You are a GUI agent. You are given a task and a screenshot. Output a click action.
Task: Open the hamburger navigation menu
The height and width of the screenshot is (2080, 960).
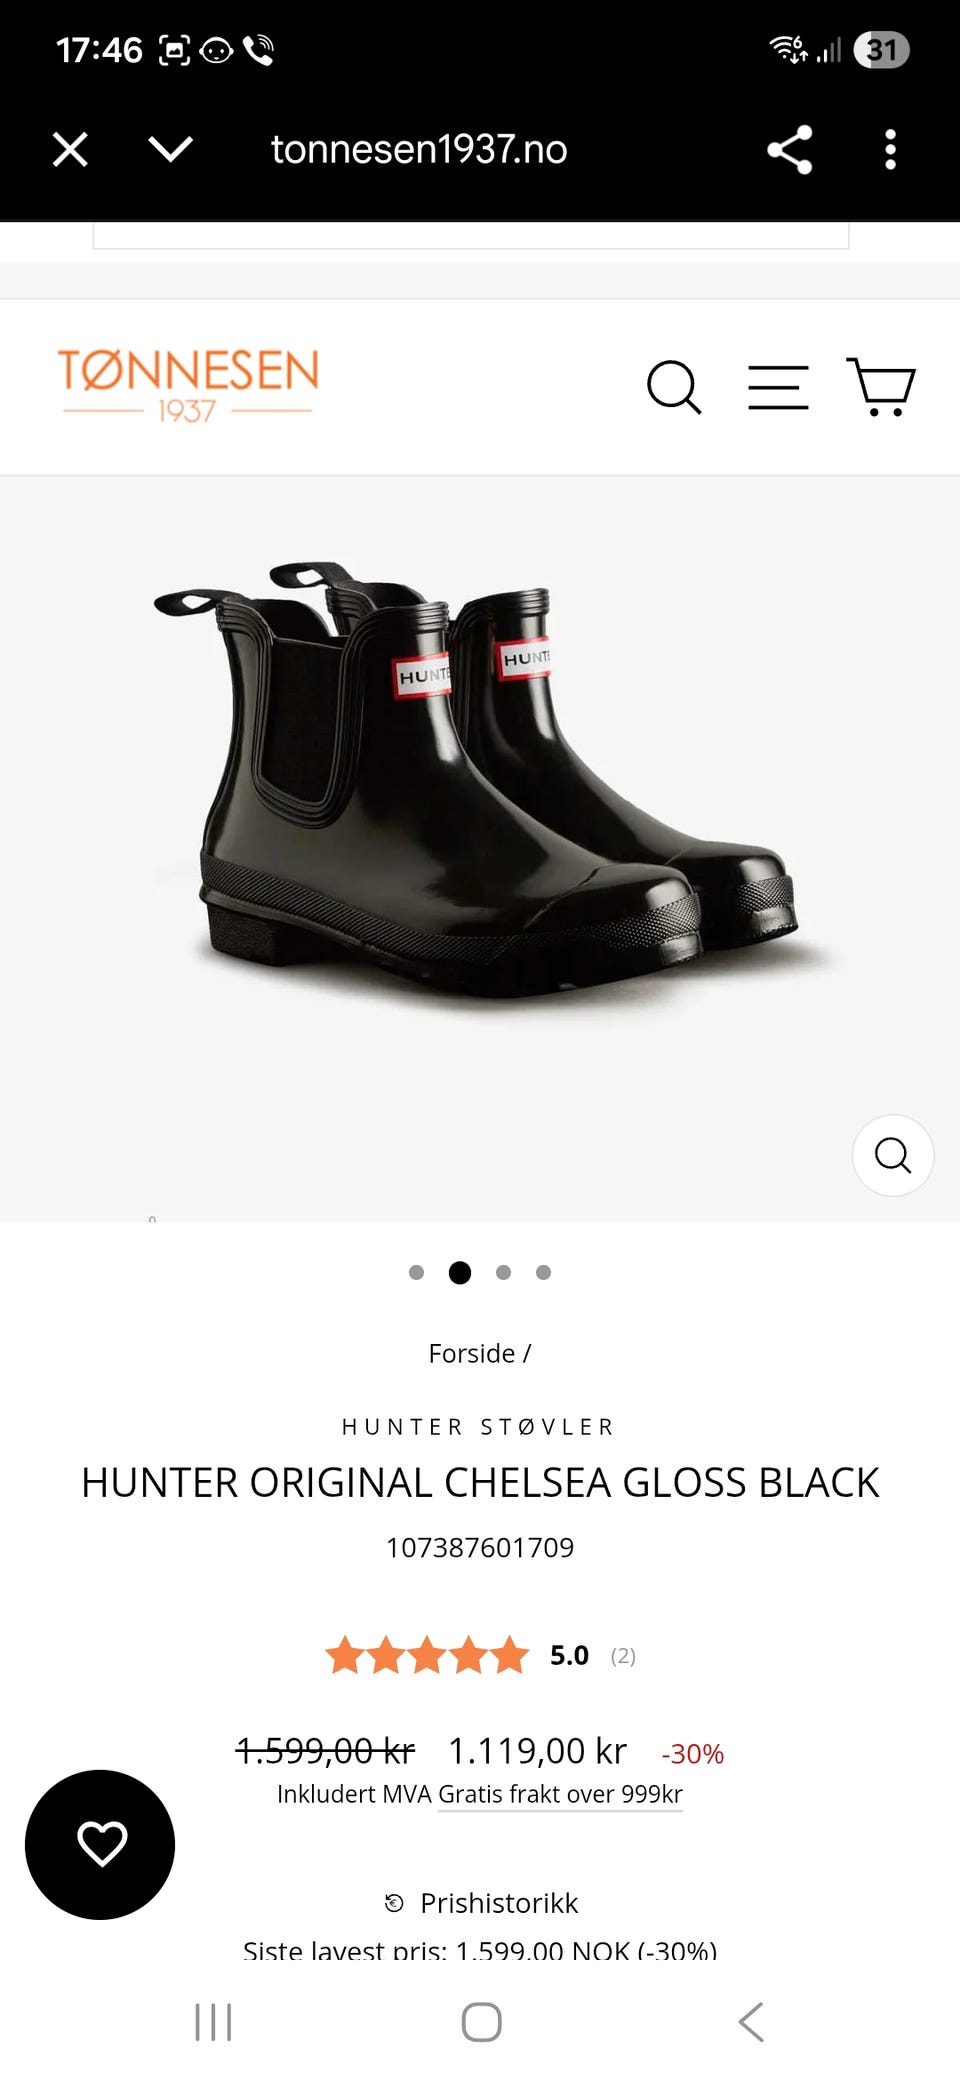click(778, 387)
